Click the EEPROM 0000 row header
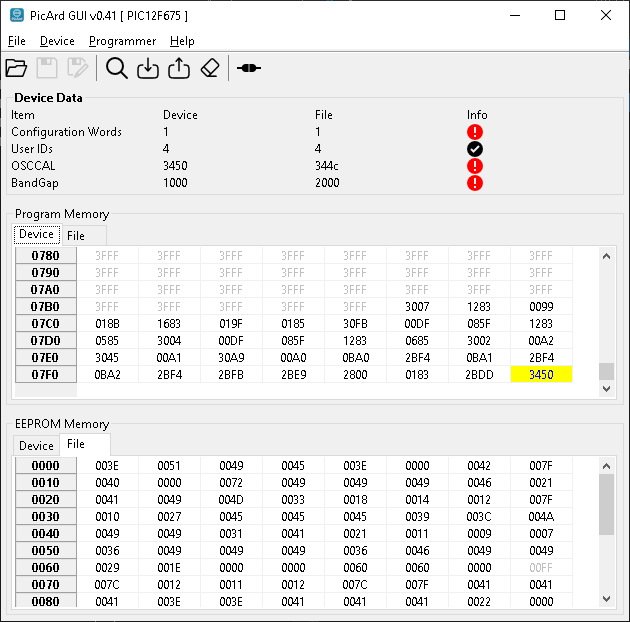 pyautogui.click(x=45, y=466)
